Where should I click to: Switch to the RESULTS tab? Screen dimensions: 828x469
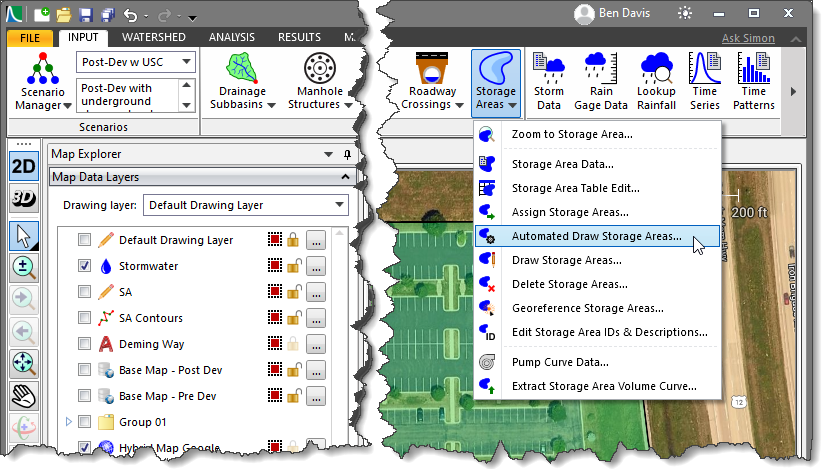click(299, 37)
